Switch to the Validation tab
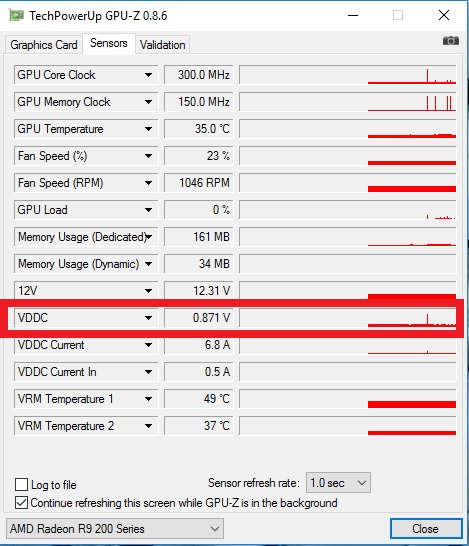Screen dimensions: 469x546 tap(162, 45)
